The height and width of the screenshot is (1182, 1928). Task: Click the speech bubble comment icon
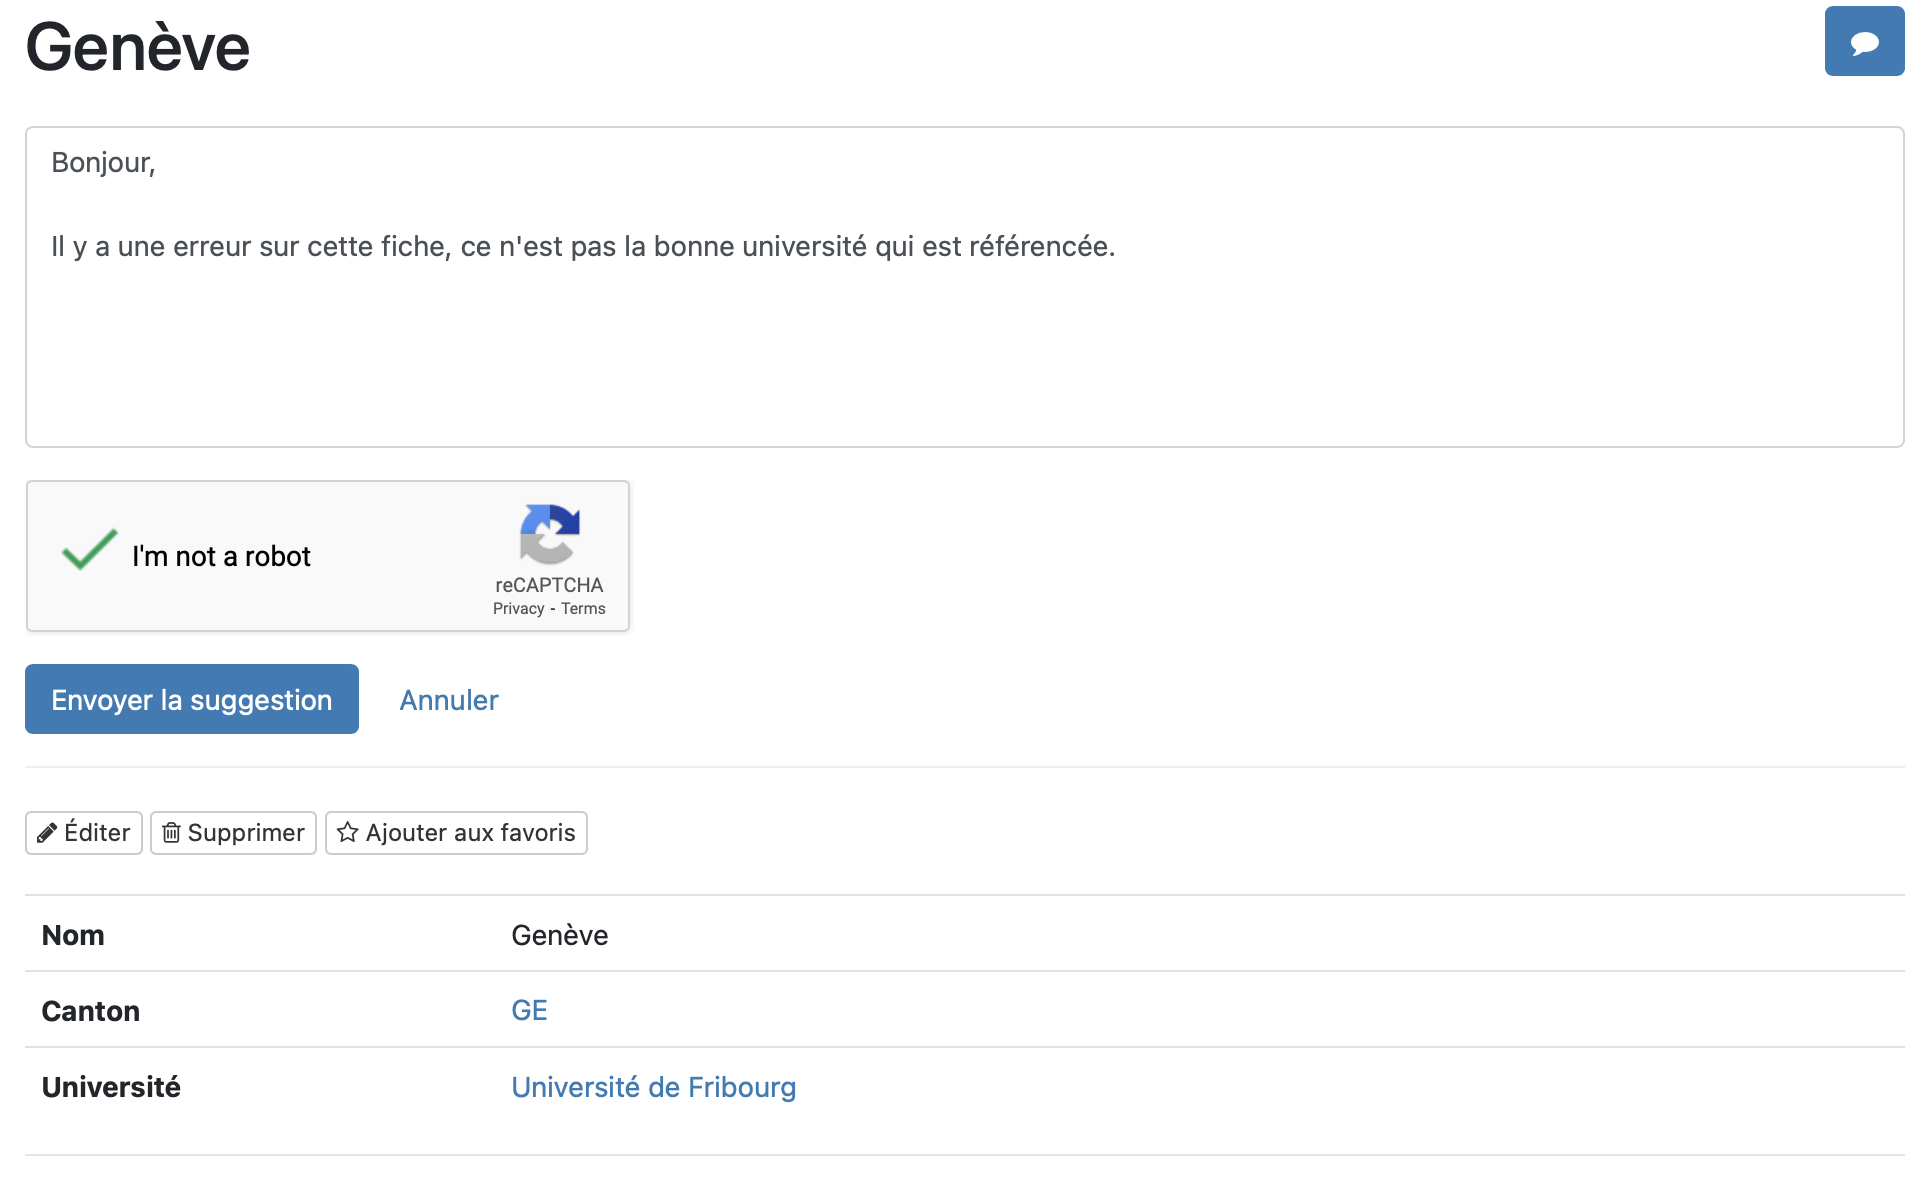point(1863,42)
